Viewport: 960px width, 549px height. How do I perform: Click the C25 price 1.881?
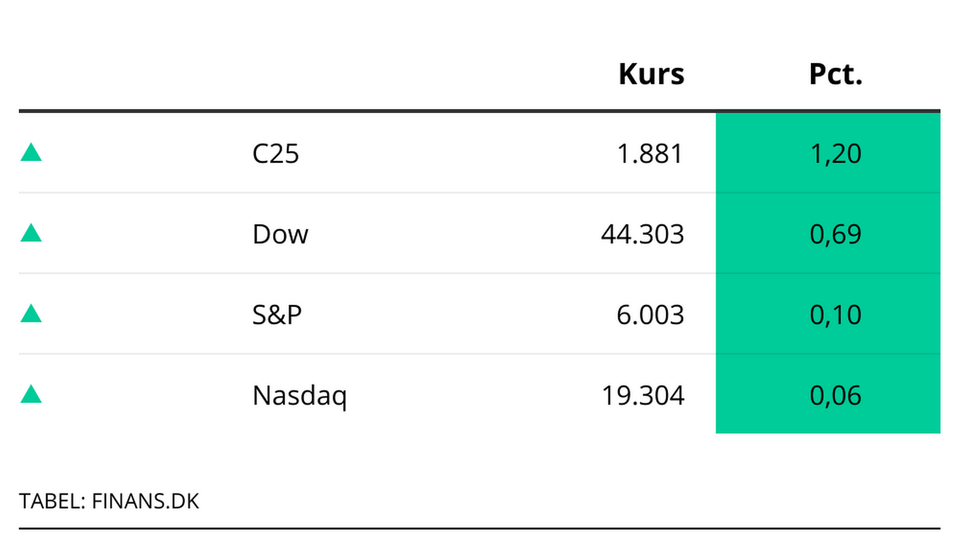pos(651,154)
